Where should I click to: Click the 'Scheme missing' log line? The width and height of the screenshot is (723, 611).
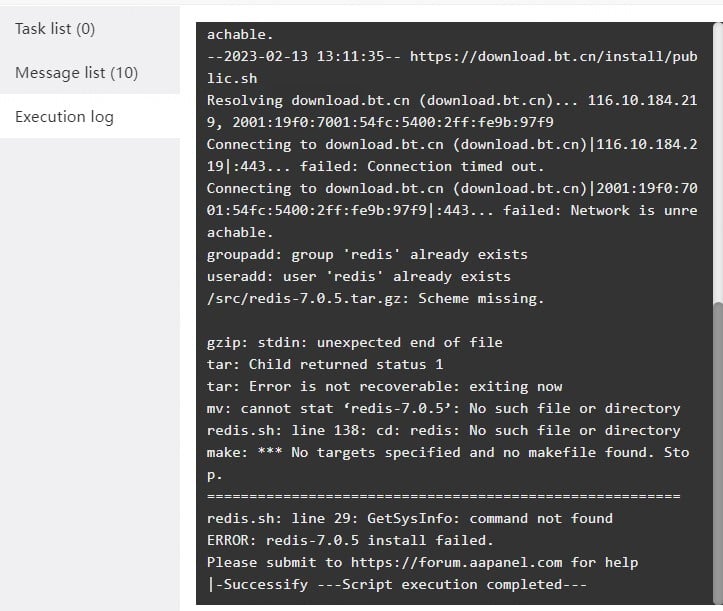click(375, 299)
